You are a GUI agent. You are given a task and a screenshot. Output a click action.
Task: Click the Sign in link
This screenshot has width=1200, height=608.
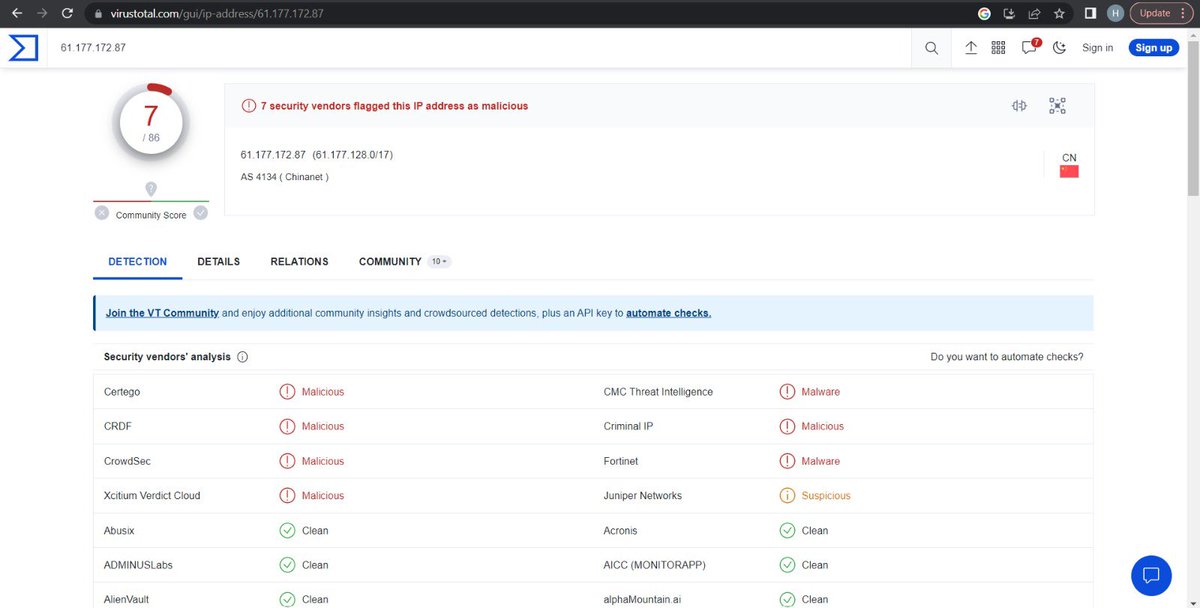coord(1097,48)
